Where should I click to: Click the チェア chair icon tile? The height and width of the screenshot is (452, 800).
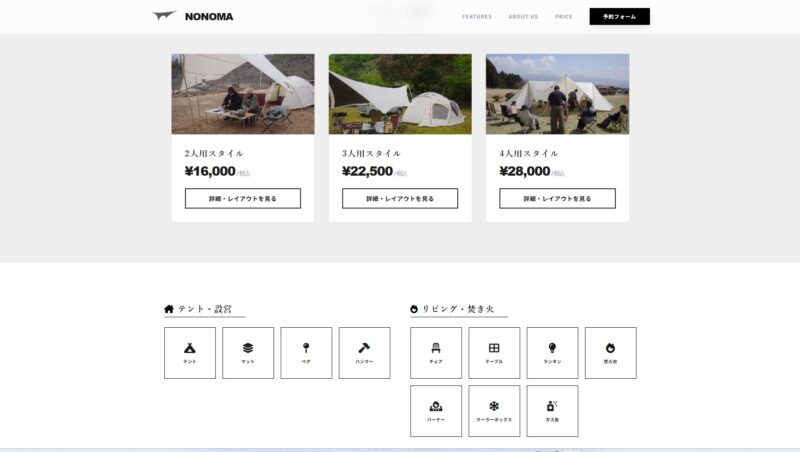(436, 353)
